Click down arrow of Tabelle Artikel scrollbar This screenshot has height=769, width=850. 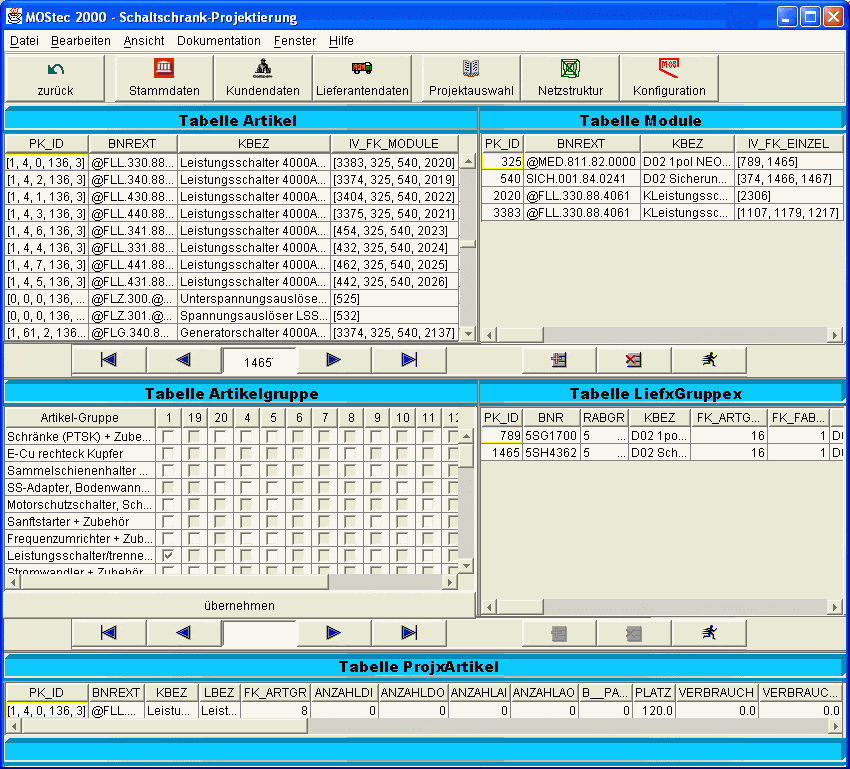click(x=467, y=333)
